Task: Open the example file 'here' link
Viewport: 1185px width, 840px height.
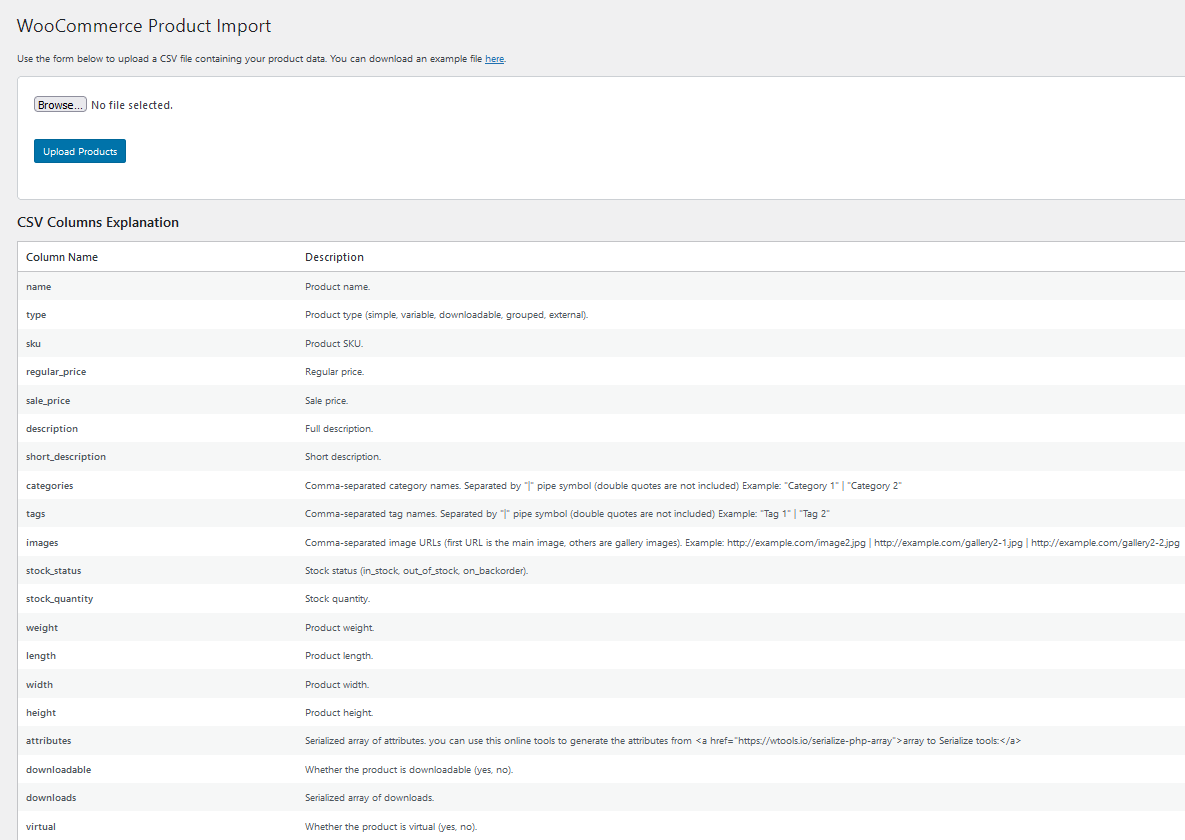Action: [x=494, y=59]
